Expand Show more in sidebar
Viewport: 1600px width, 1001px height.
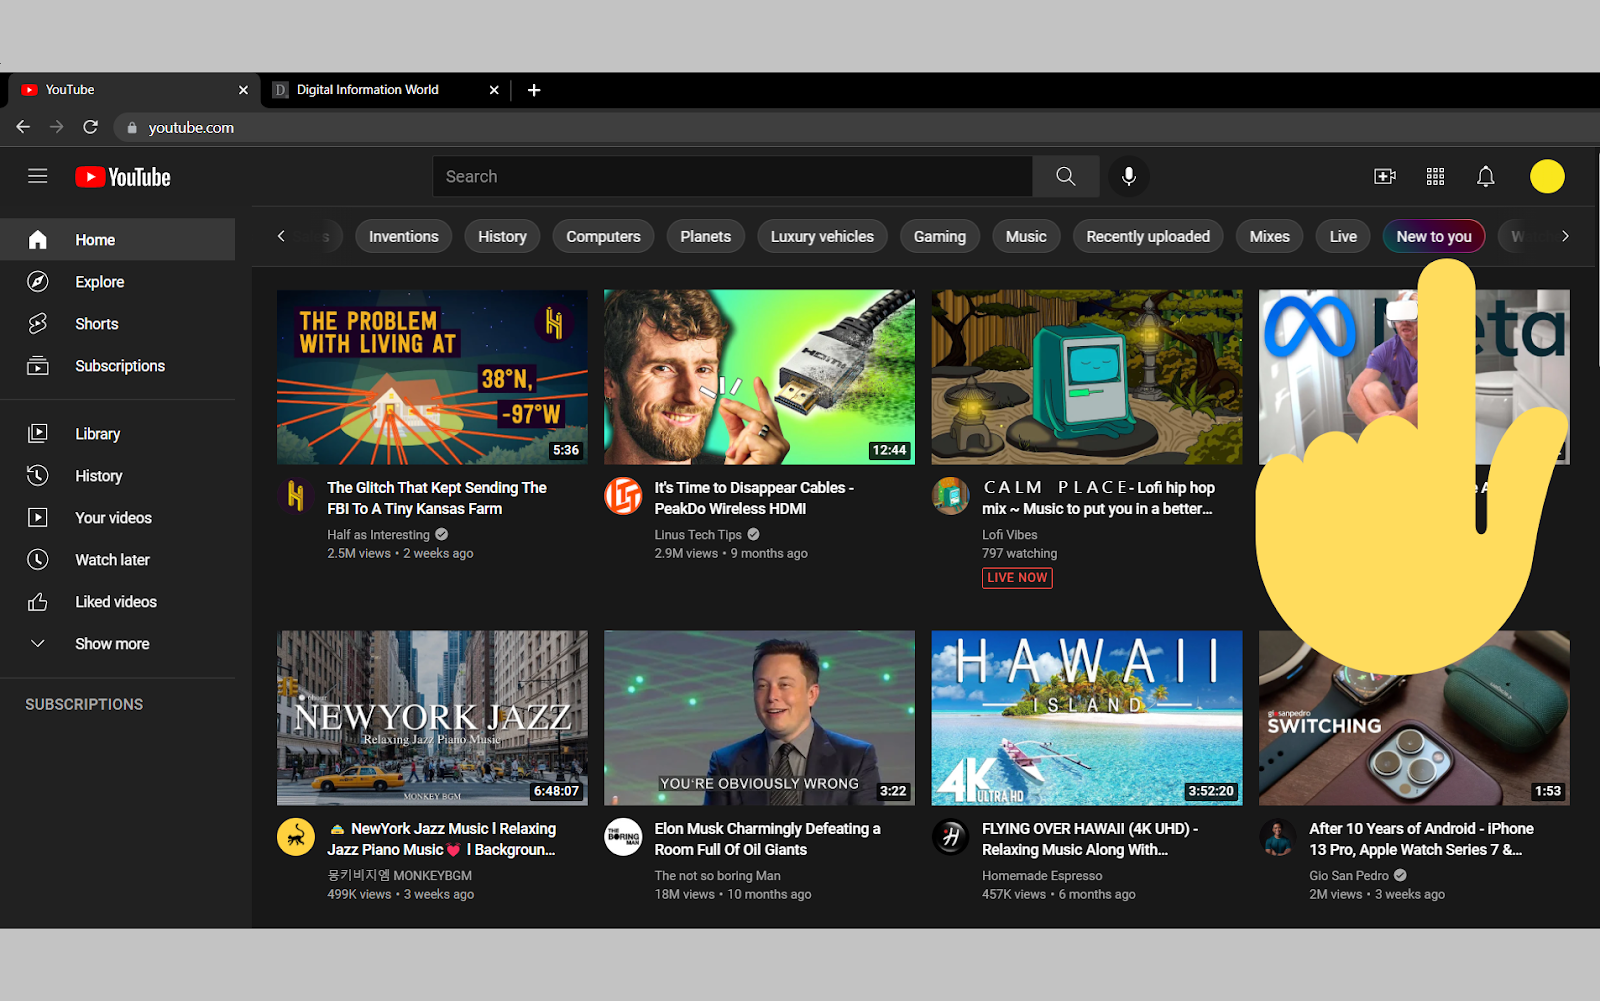tap(118, 644)
